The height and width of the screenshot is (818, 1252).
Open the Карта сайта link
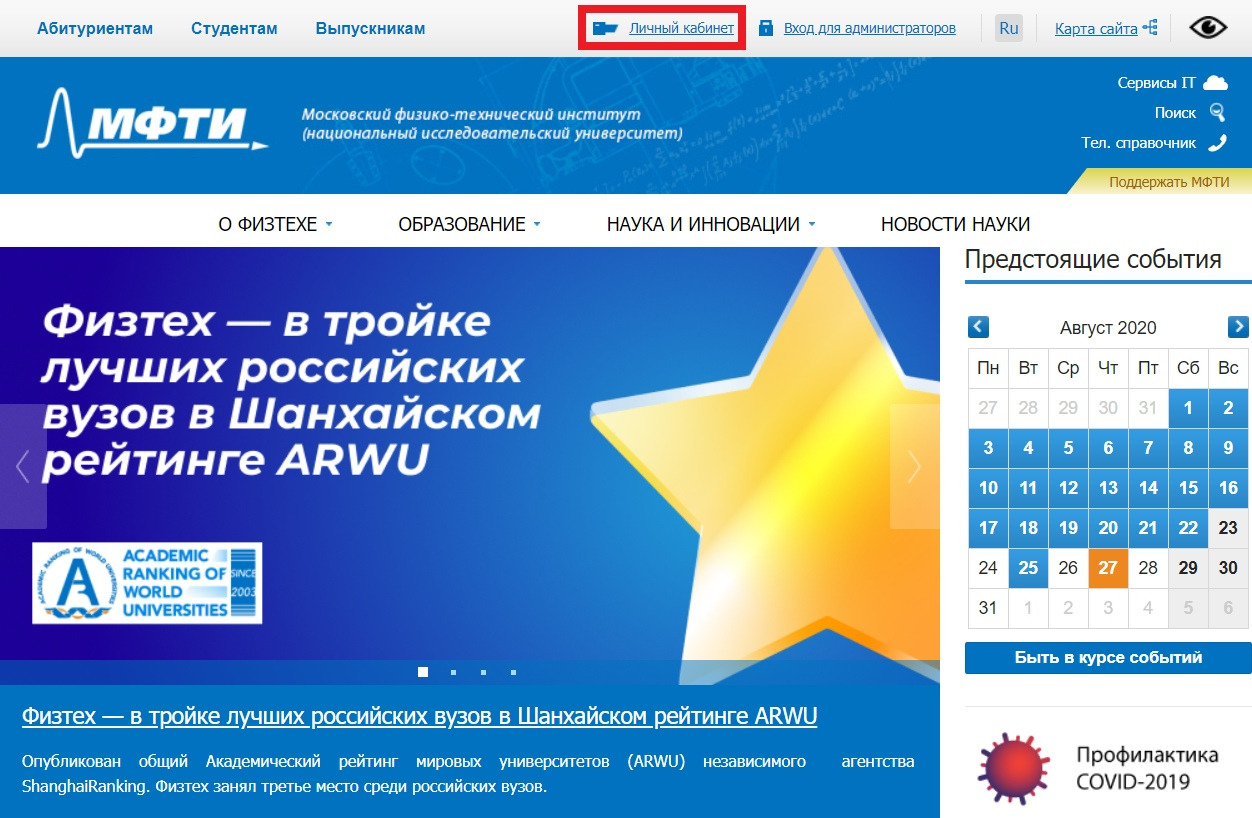tap(1096, 28)
